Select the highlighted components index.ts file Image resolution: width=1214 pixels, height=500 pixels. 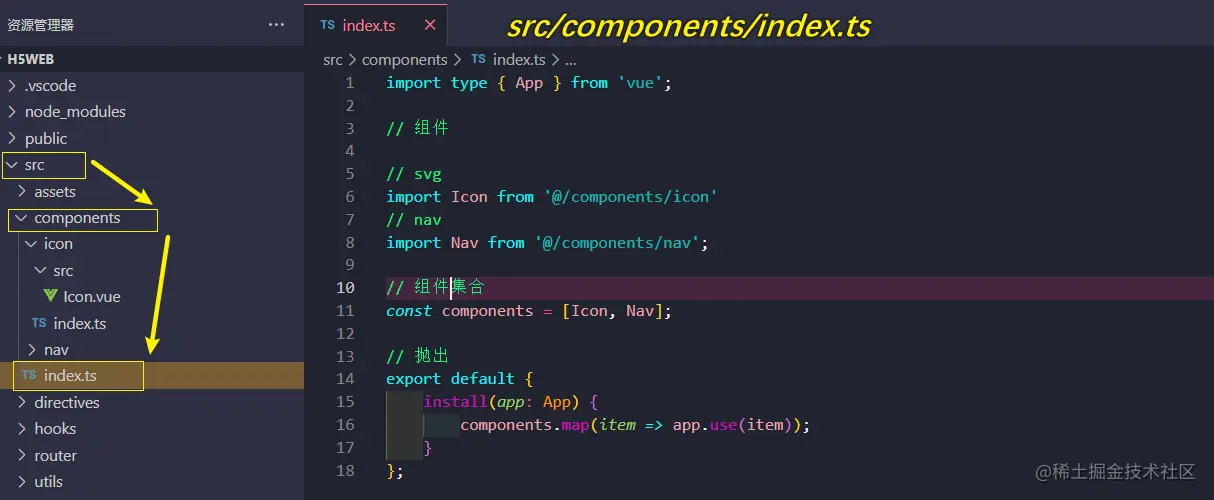pos(70,376)
